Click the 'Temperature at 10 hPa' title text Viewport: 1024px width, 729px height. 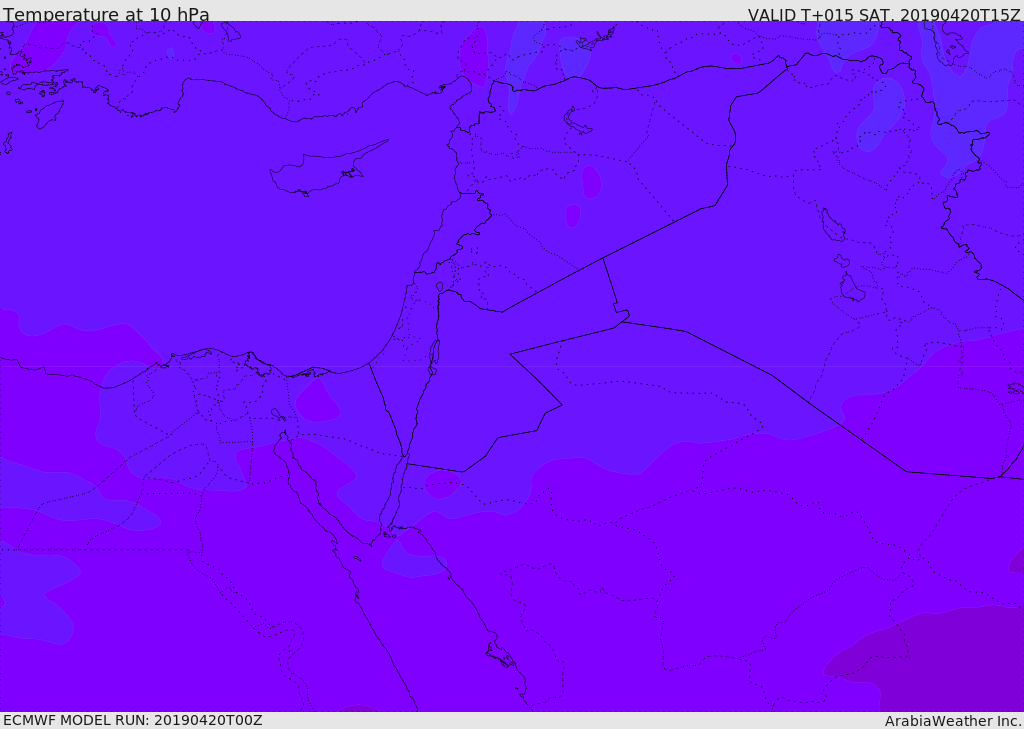106,14
